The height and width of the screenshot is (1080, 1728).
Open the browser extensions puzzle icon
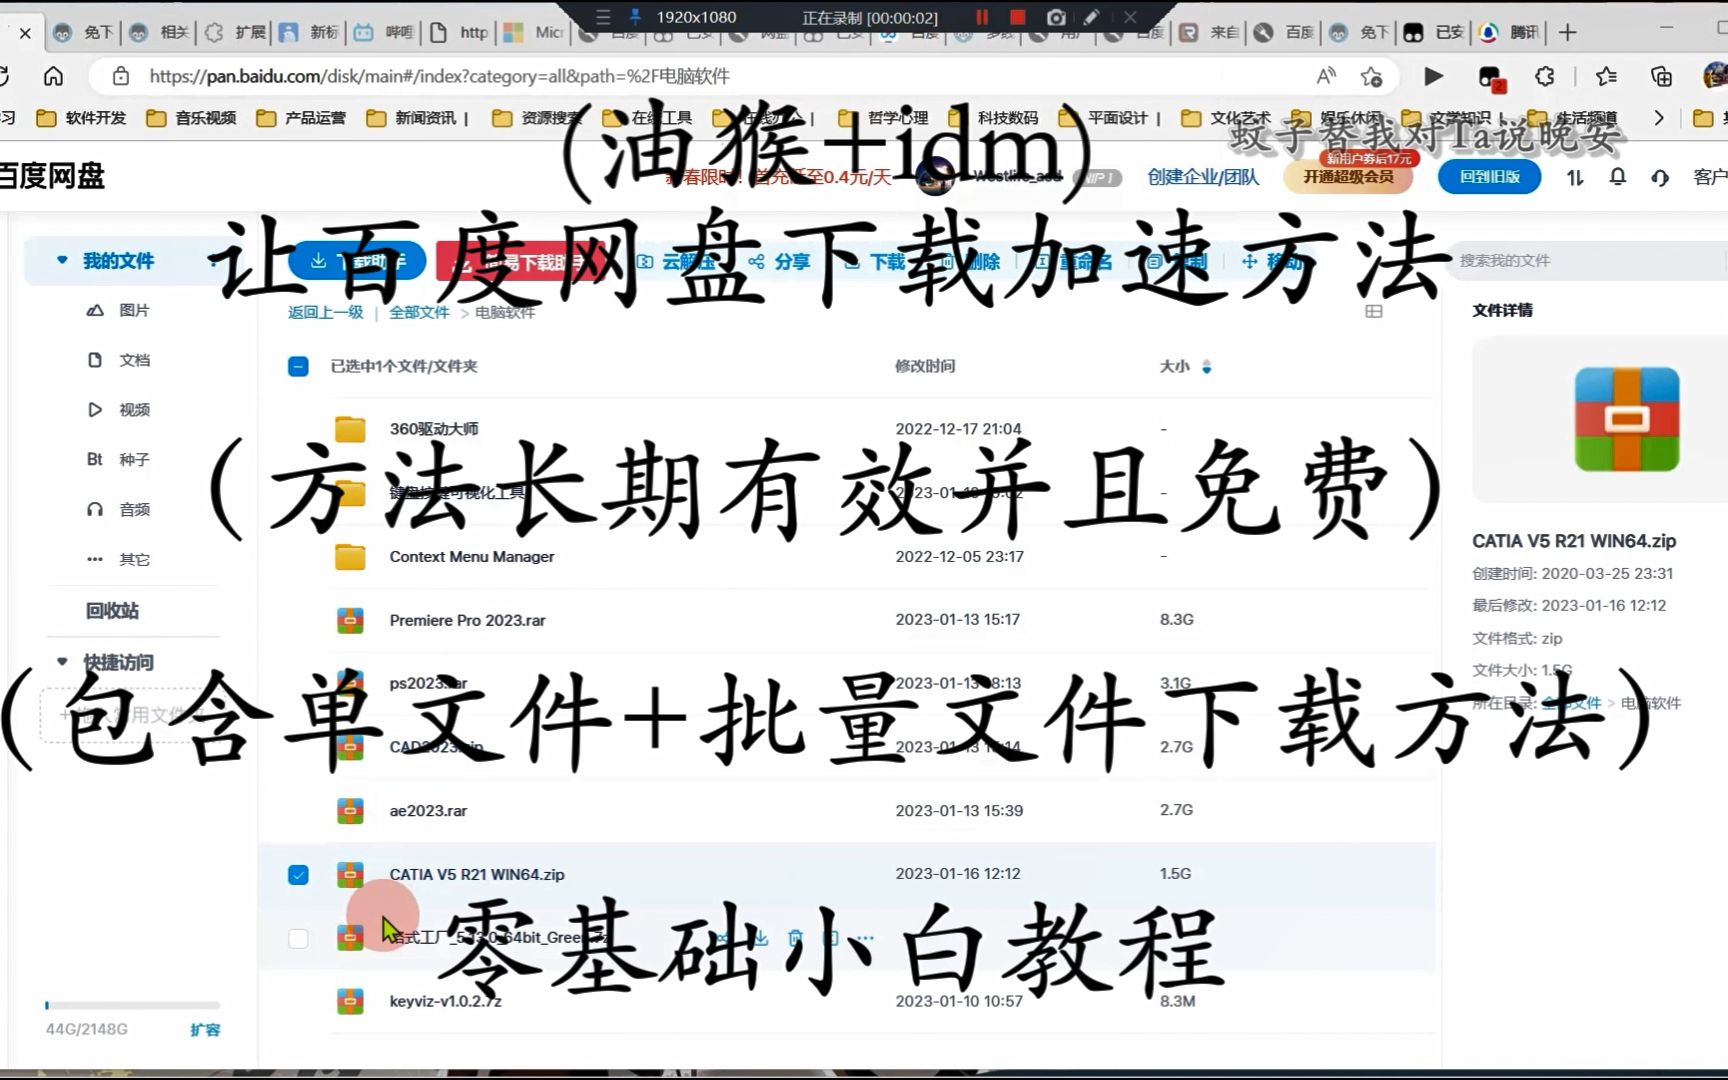pos(1545,76)
